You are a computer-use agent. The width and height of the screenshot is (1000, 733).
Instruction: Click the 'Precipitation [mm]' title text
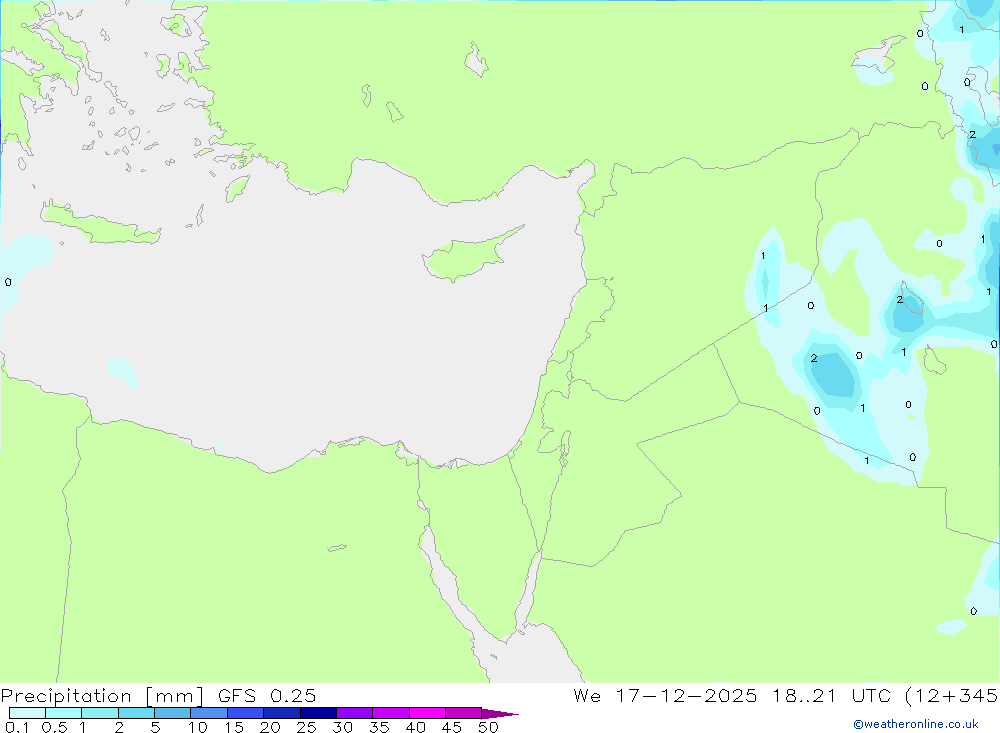click(x=102, y=696)
